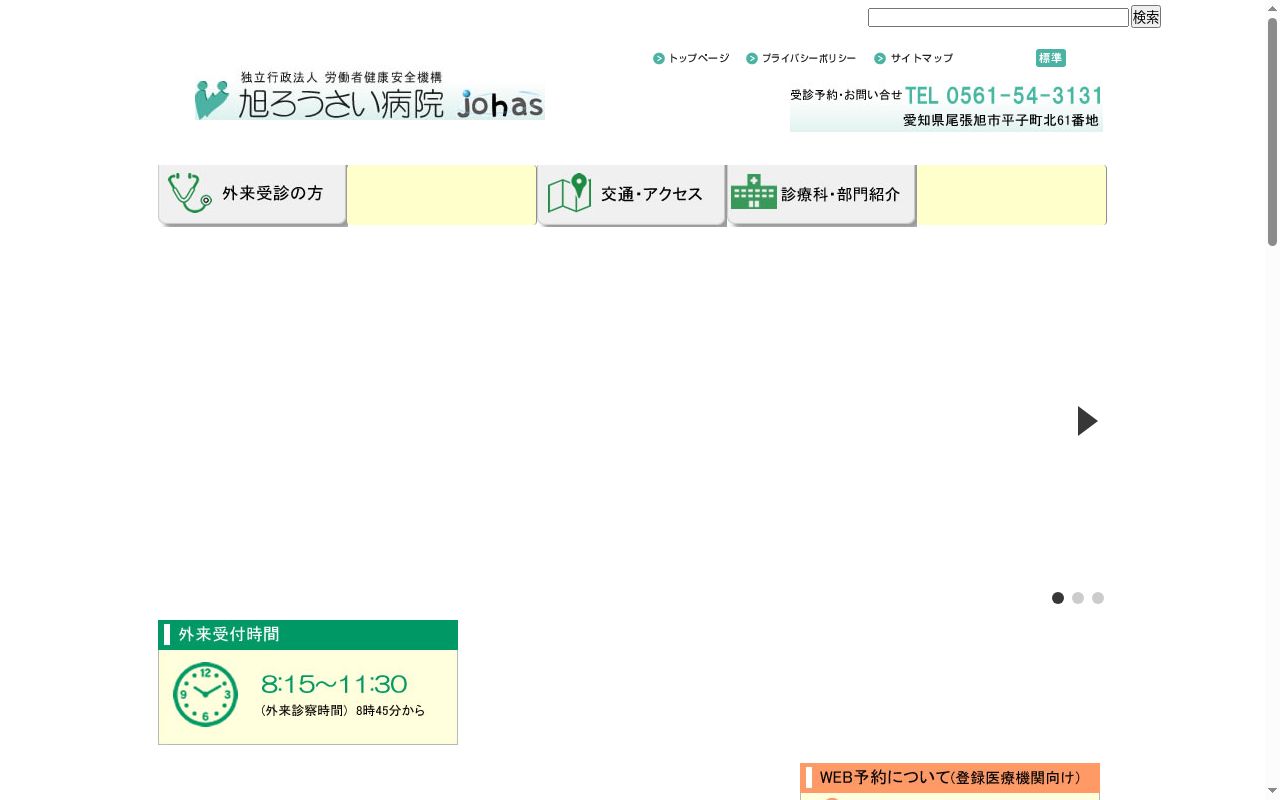Screen dimensions: 1280x800
Task: Advance slideshow with the next arrow
Action: click(1087, 421)
